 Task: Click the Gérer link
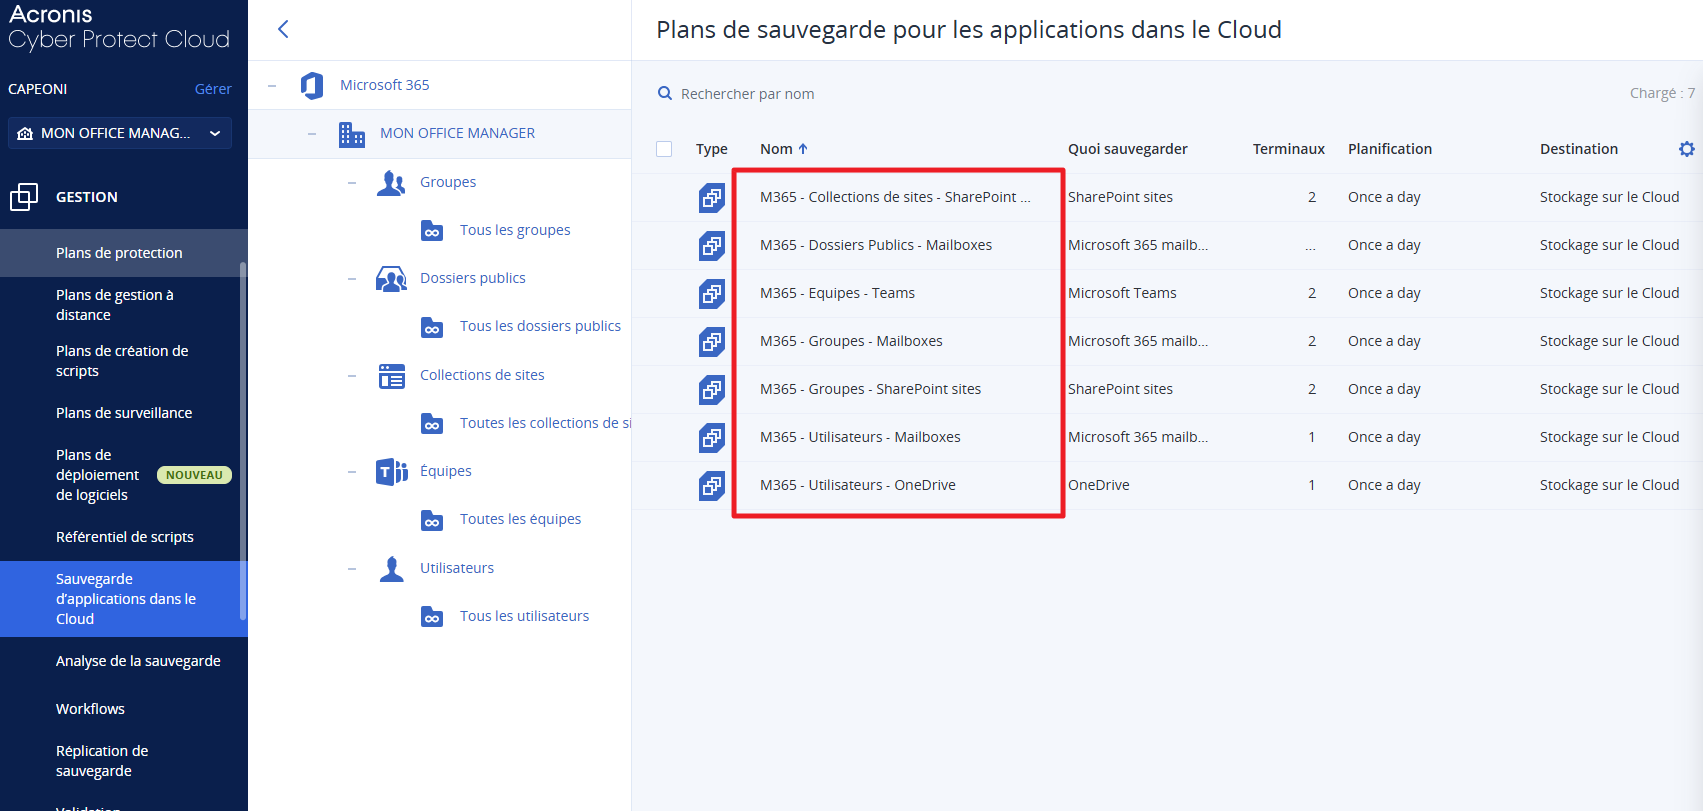pyautogui.click(x=213, y=89)
